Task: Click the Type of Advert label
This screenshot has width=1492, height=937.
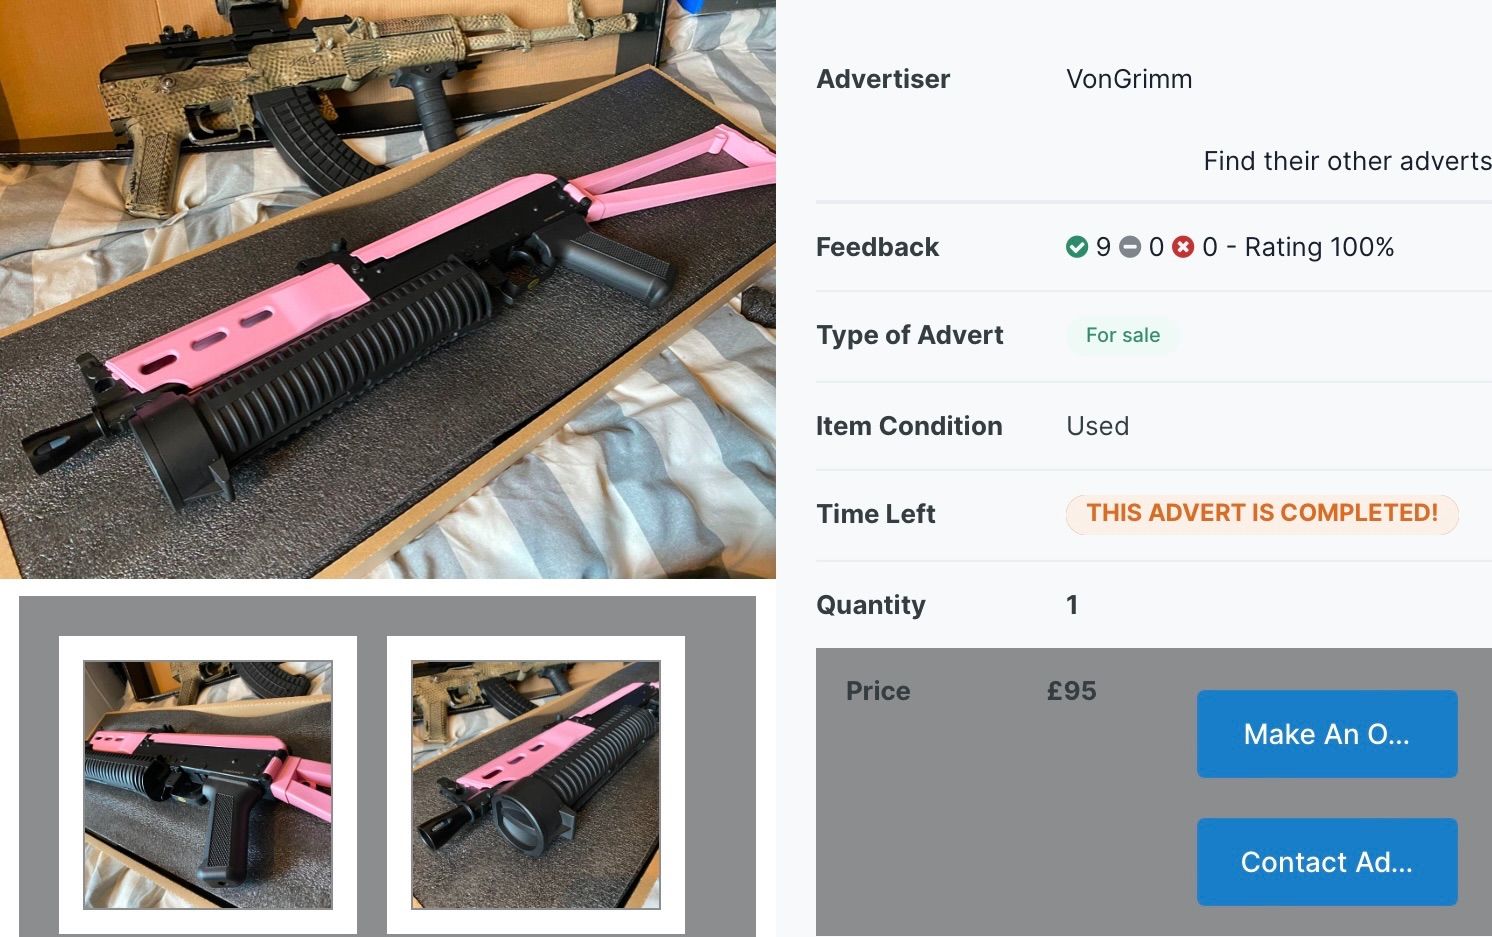Action: point(910,335)
